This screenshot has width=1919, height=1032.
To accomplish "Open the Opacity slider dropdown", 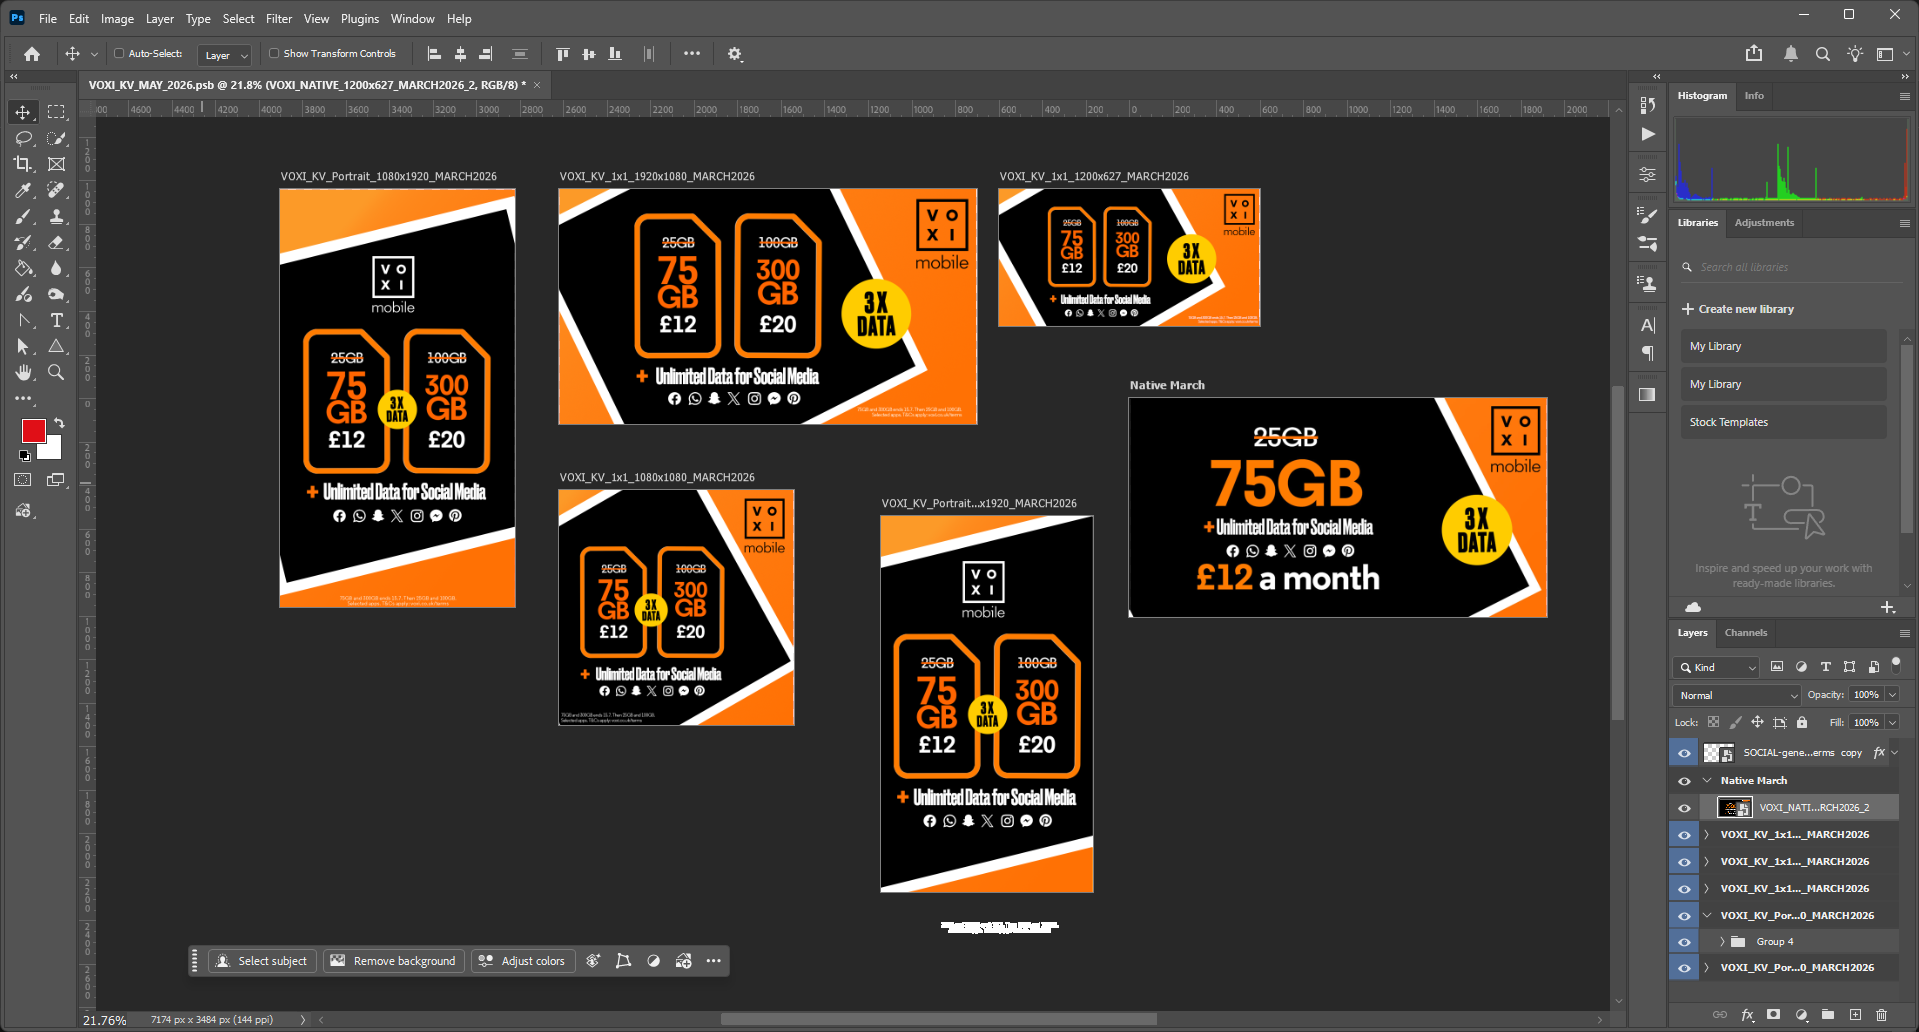I will pyautogui.click(x=1893, y=695).
